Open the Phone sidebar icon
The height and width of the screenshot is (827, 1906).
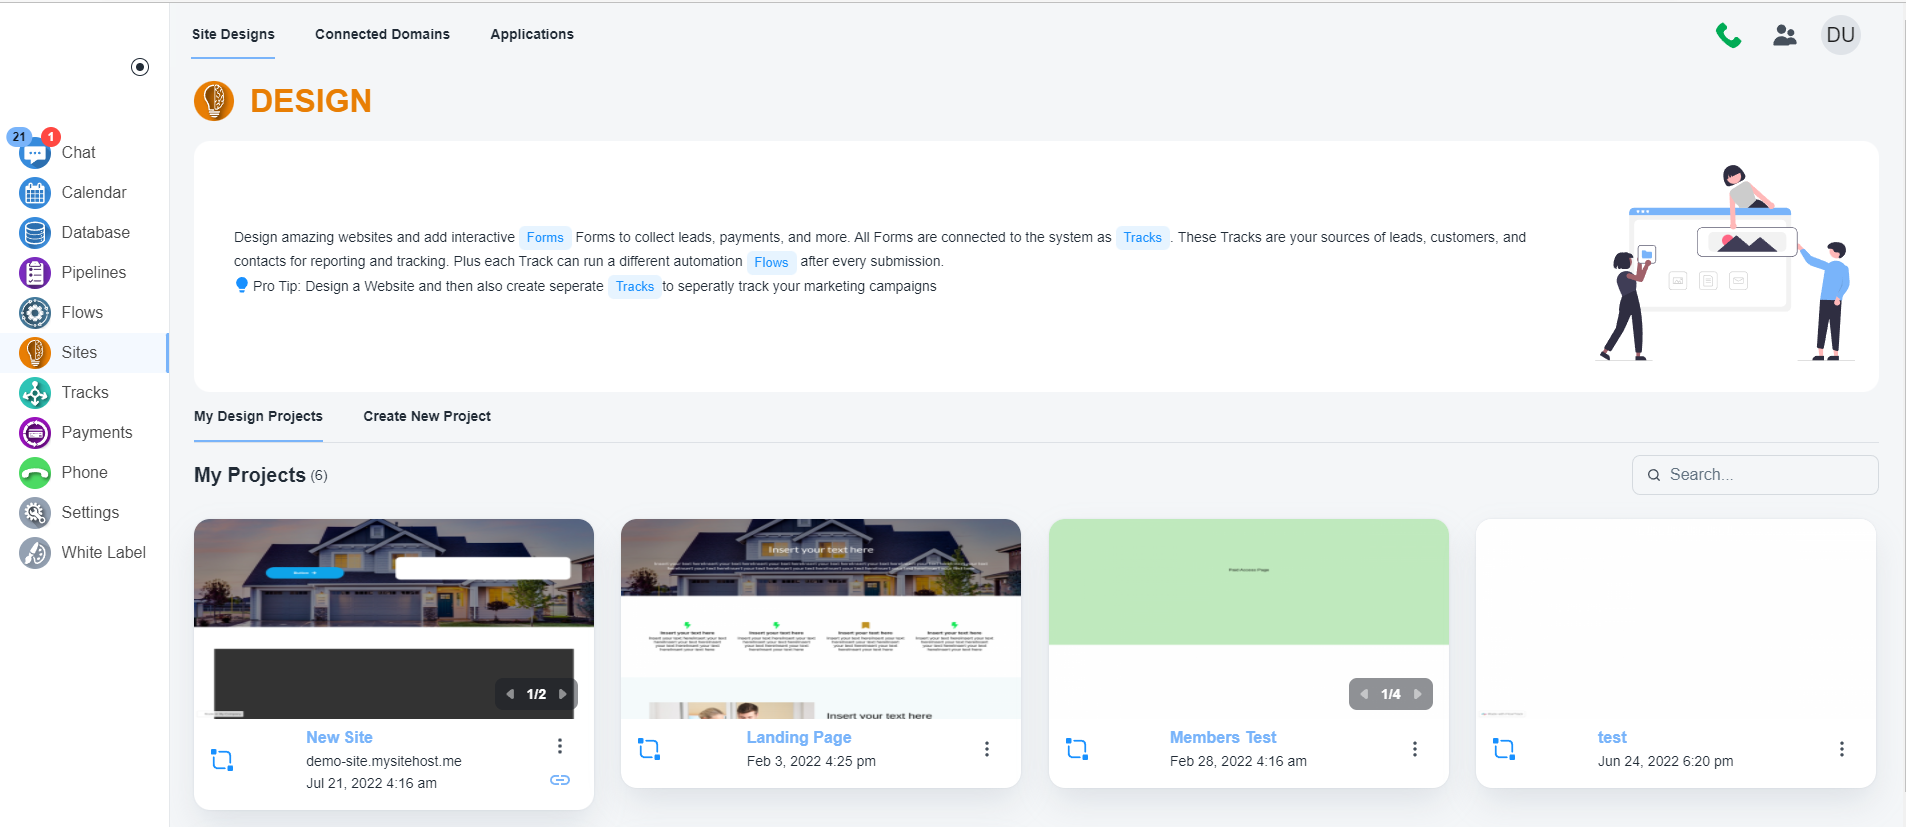click(35, 473)
